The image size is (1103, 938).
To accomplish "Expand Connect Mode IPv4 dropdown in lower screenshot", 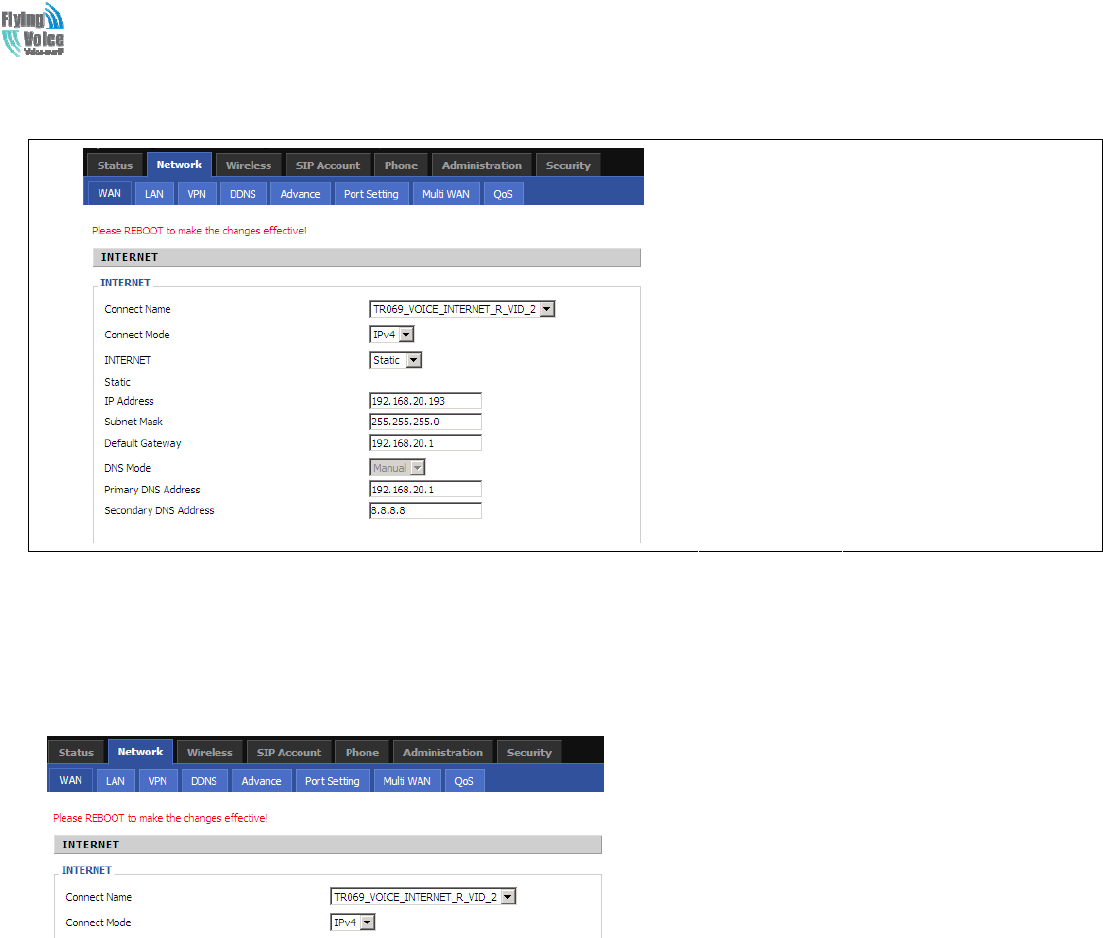I will [353, 922].
